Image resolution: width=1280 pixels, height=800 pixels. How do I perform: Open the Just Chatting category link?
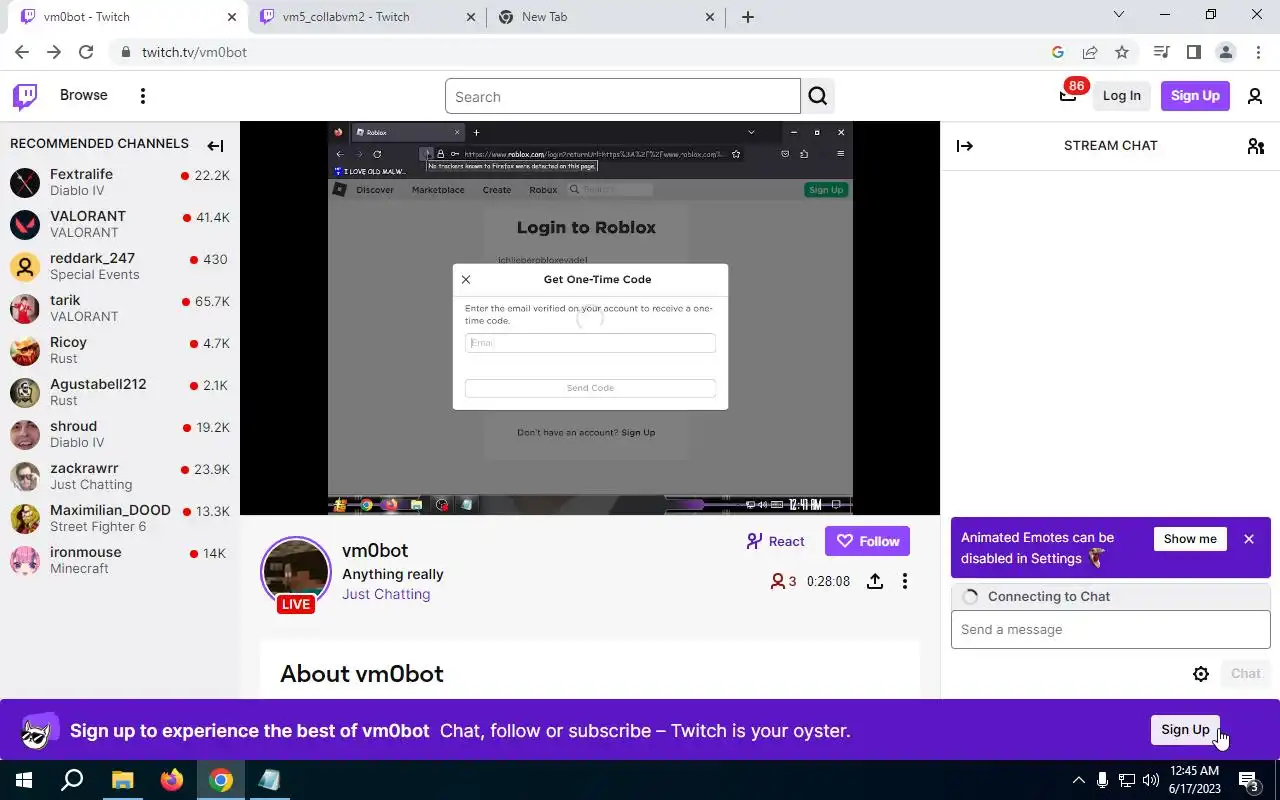click(386, 594)
